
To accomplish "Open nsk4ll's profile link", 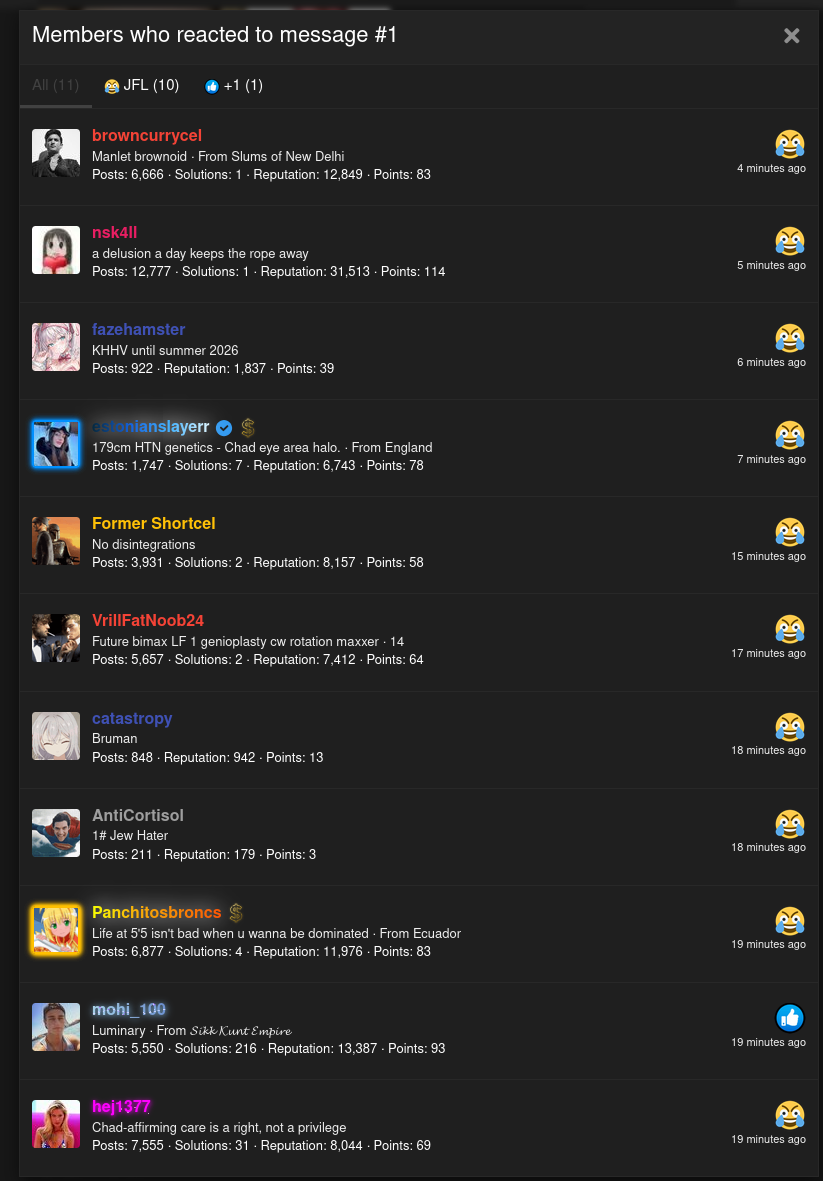I will pyautogui.click(x=114, y=233).
